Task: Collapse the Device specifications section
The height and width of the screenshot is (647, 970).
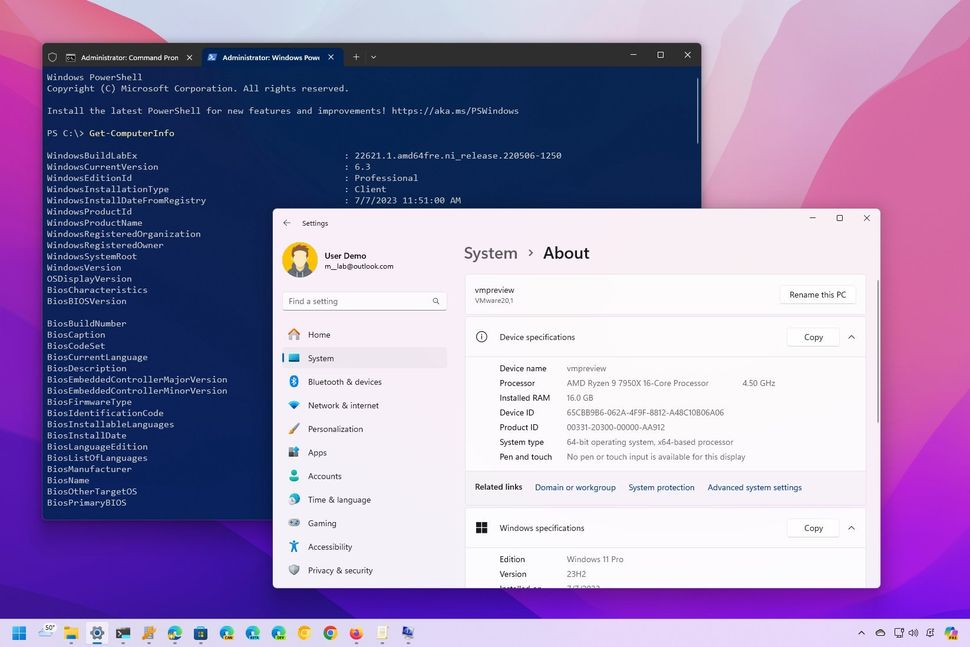Action: pos(851,336)
